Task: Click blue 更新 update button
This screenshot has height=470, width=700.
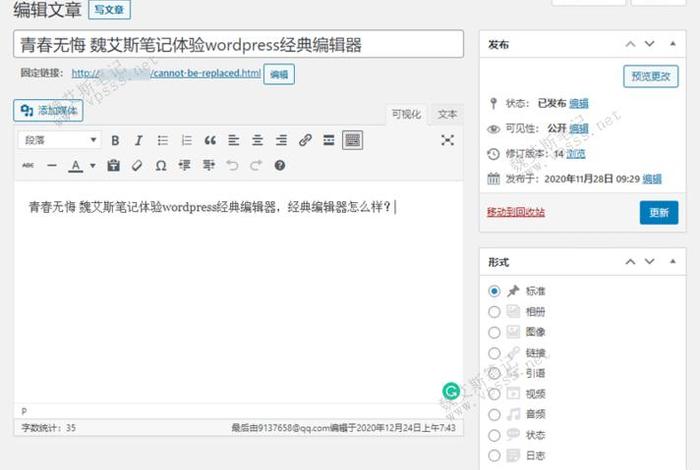Action: [659, 212]
